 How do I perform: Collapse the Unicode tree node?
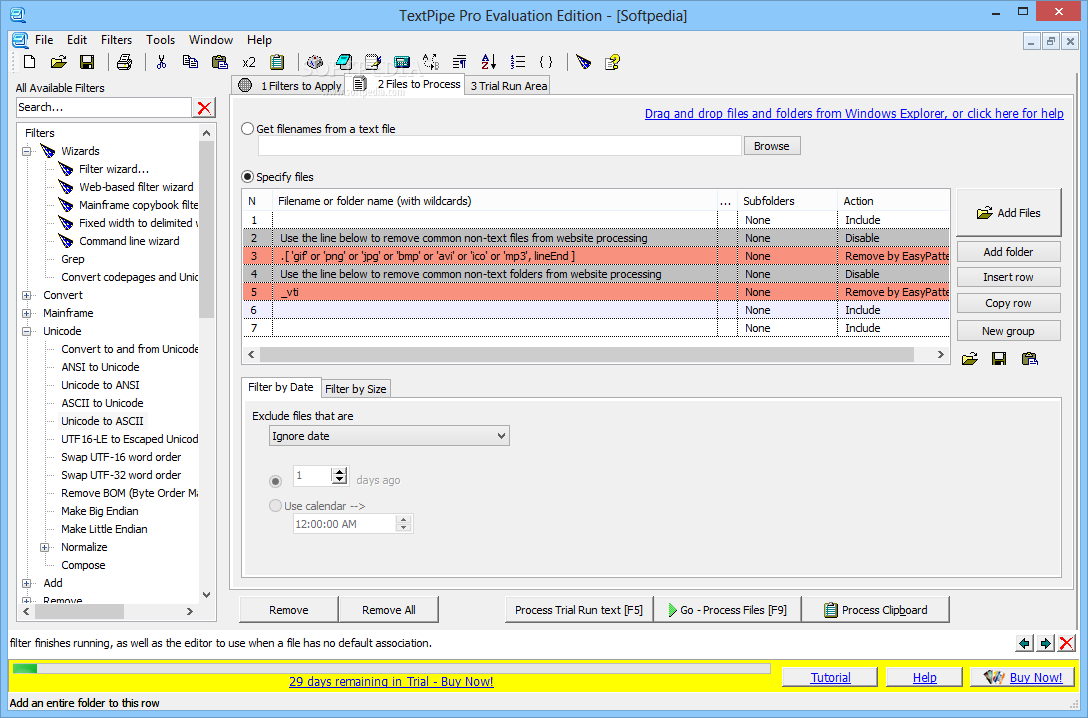point(26,331)
